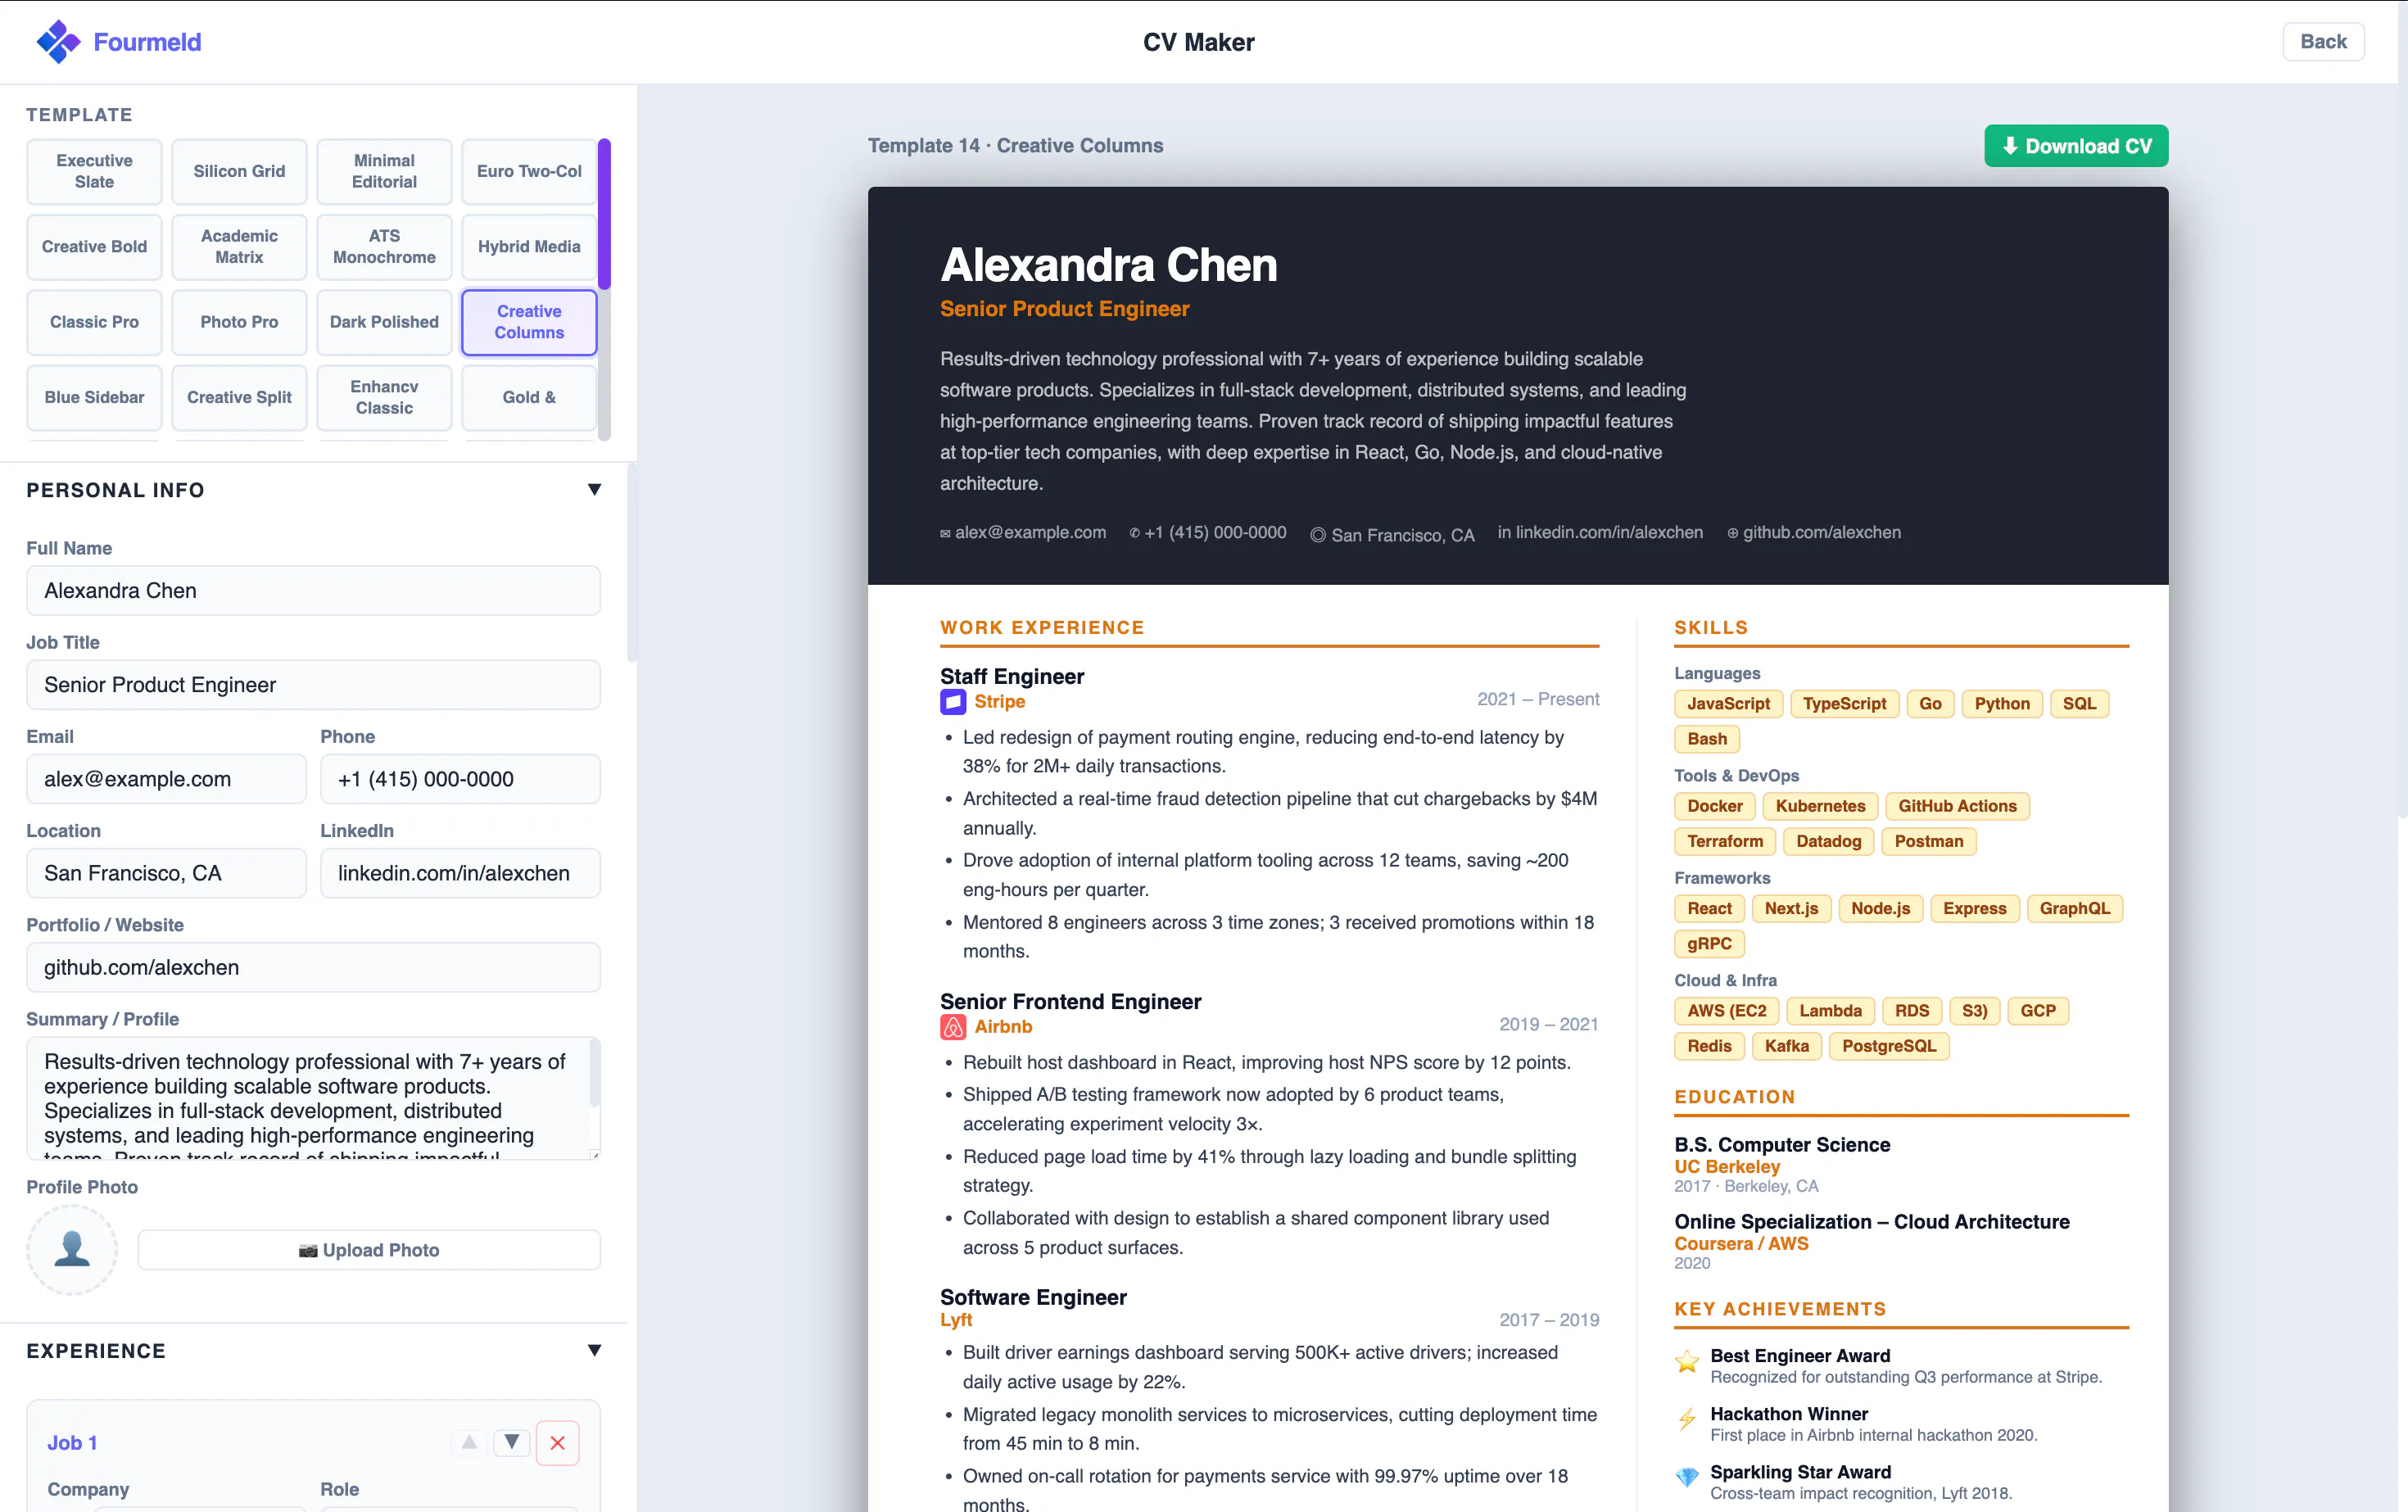Click the JavaScript skill tag

(x=1728, y=704)
